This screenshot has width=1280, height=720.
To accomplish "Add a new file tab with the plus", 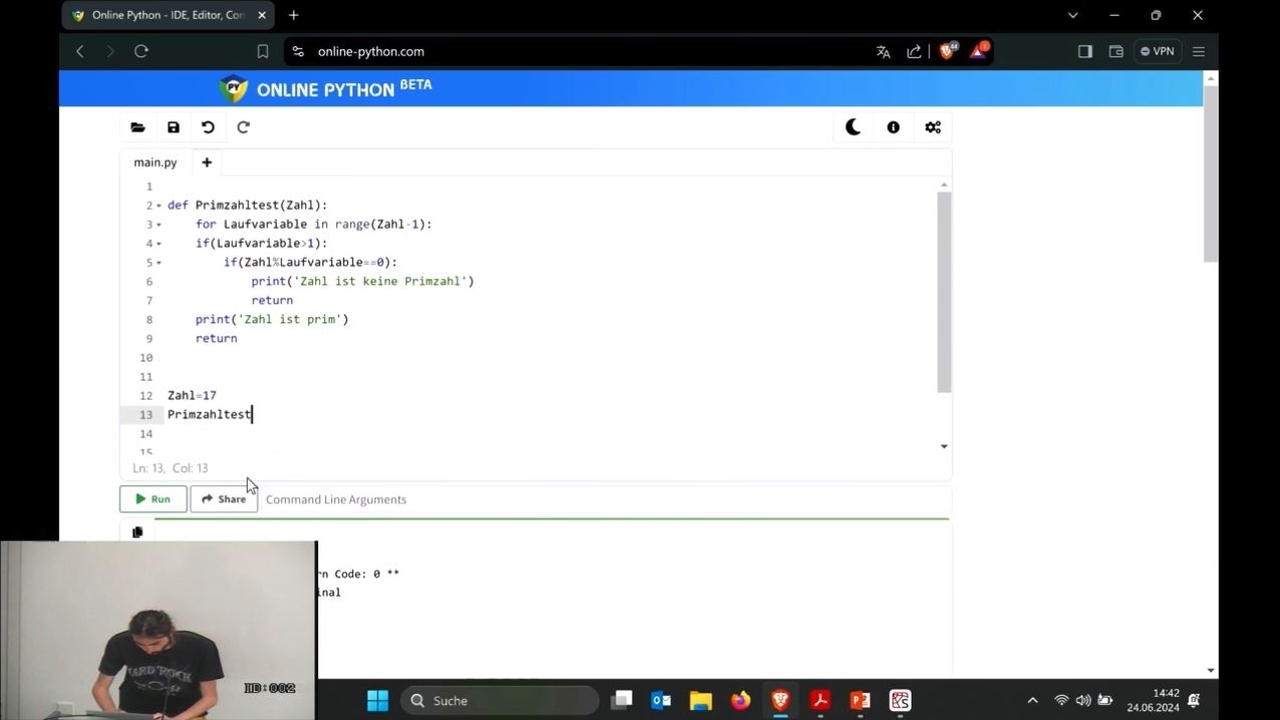I will [x=207, y=162].
